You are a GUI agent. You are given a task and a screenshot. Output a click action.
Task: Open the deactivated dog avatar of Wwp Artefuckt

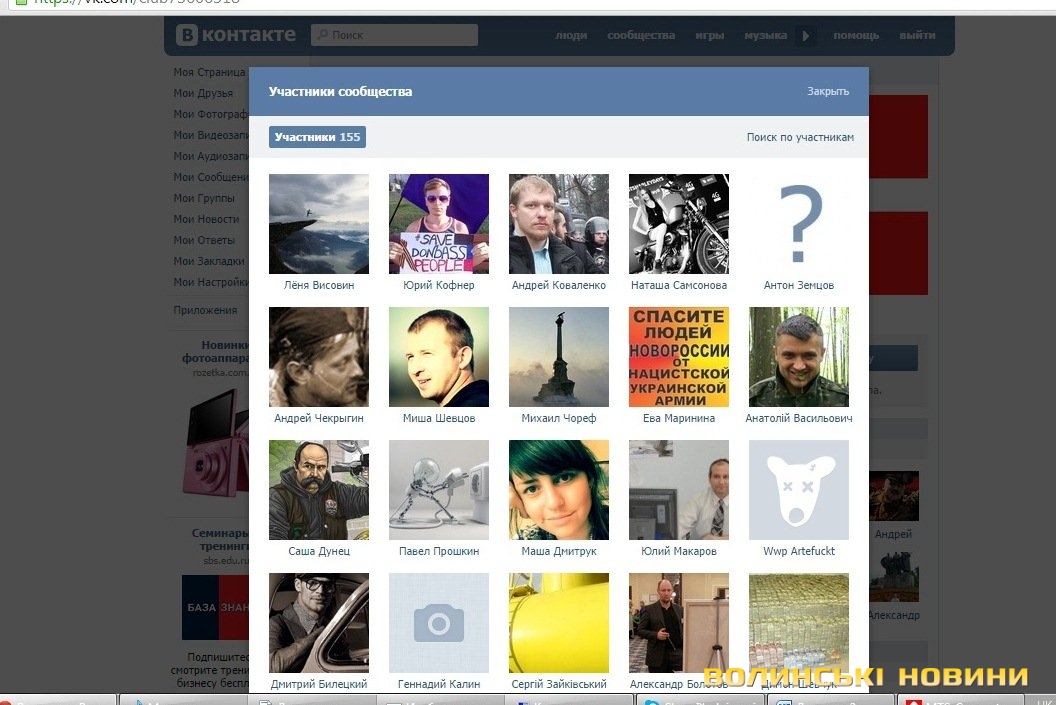tap(798, 490)
